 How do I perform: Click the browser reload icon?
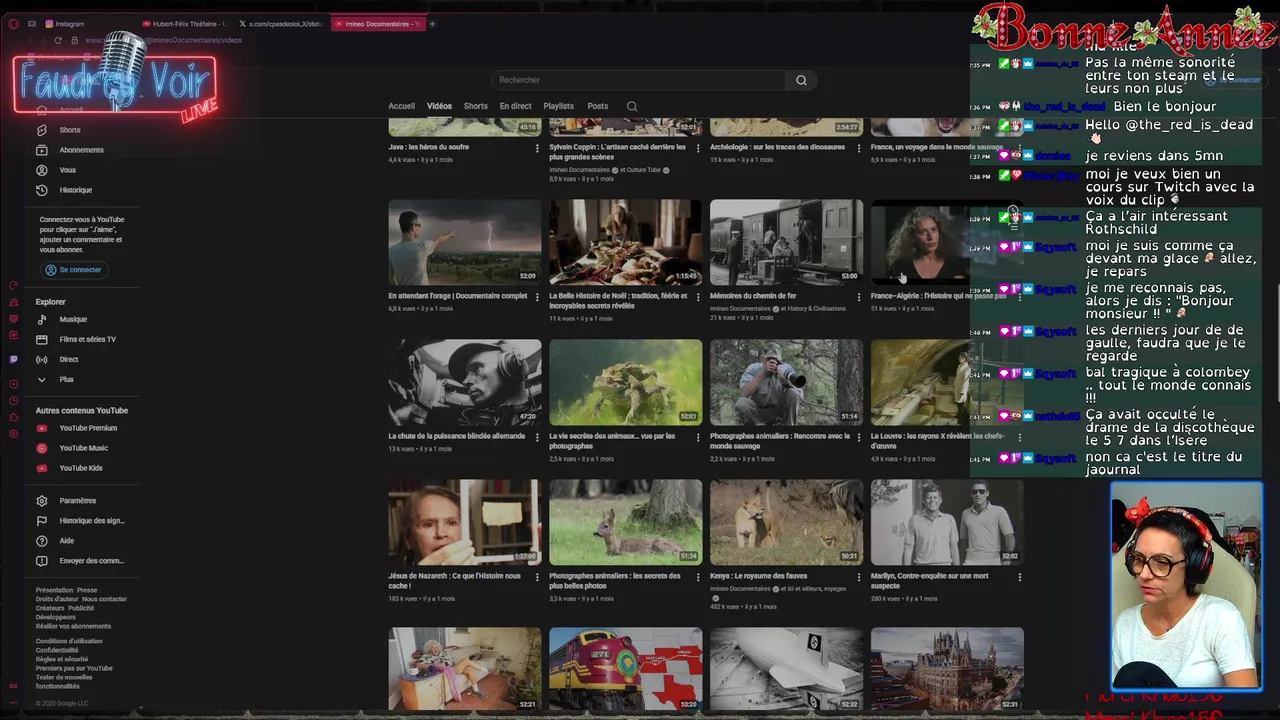pos(58,40)
